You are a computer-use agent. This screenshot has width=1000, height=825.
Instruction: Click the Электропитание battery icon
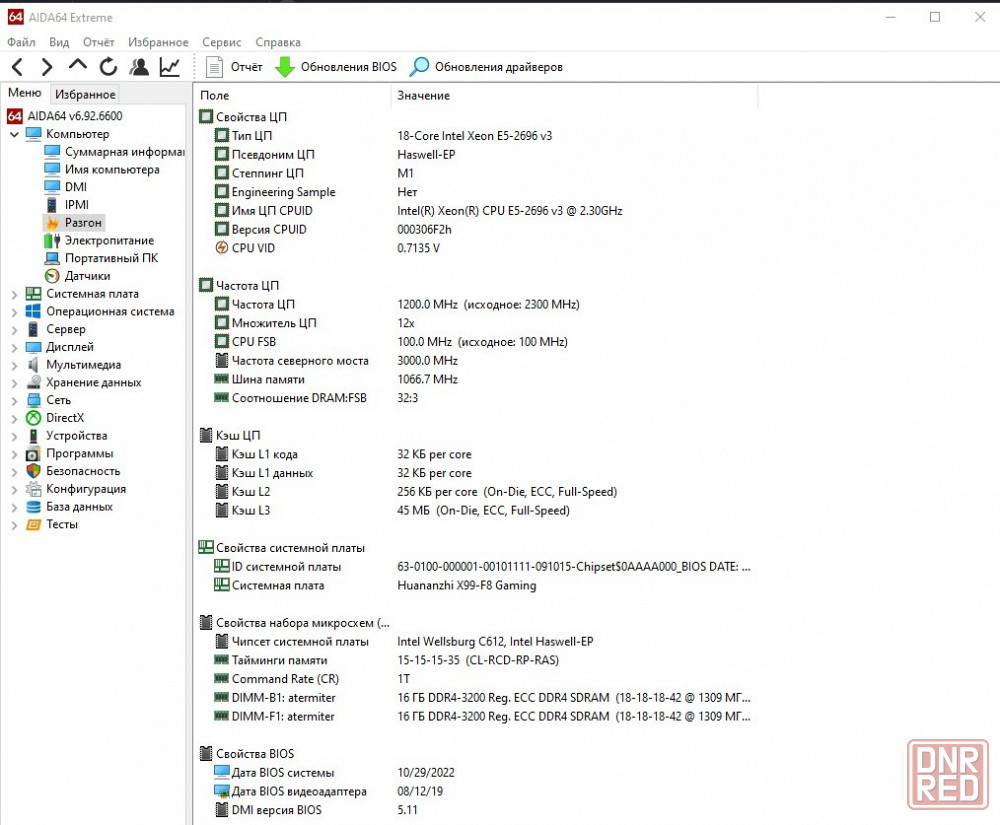click(52, 240)
